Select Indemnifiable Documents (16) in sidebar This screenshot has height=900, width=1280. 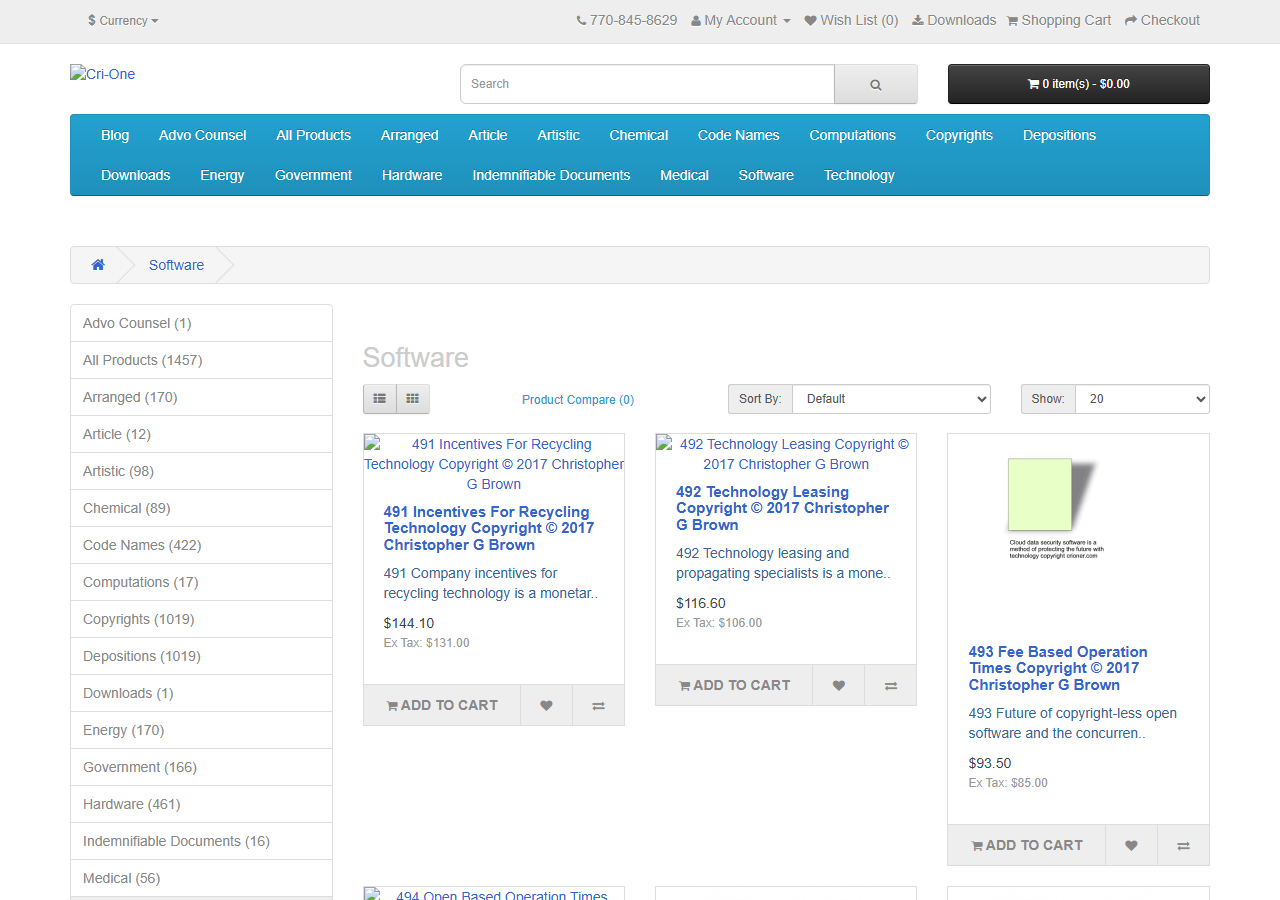tap(201, 841)
